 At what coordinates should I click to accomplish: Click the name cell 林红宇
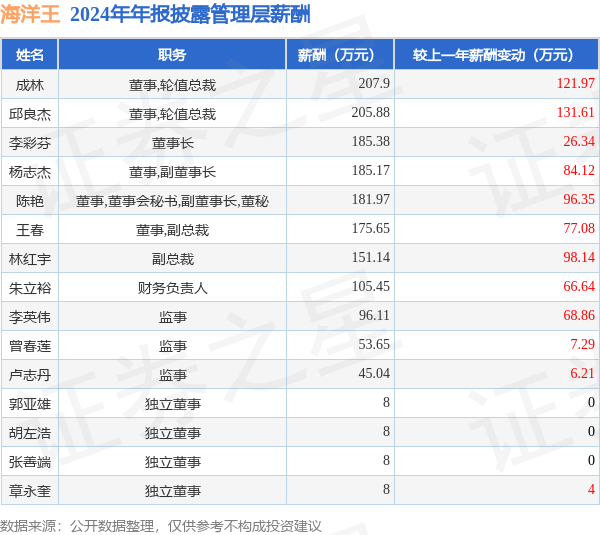click(30, 259)
